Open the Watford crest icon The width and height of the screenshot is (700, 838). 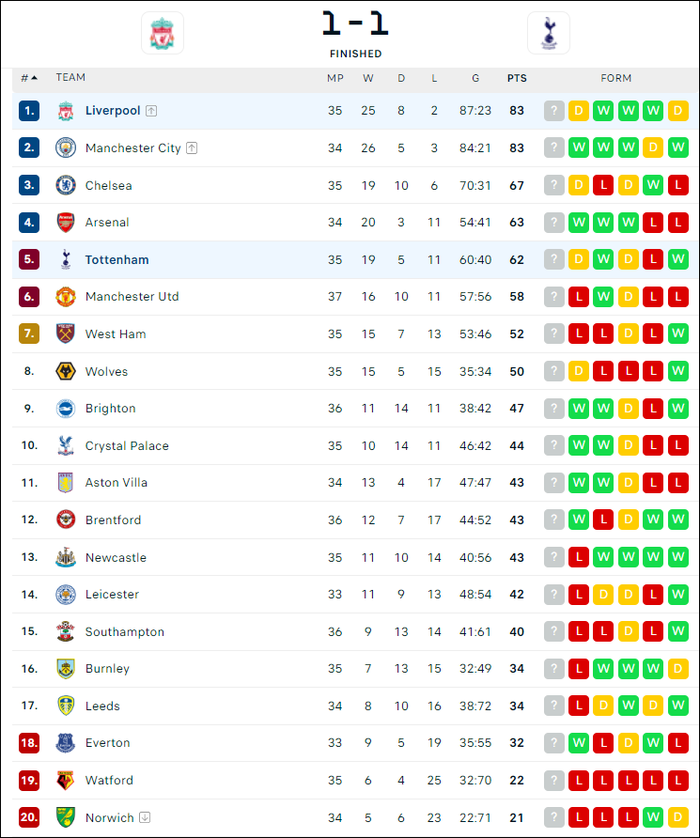pos(66,780)
